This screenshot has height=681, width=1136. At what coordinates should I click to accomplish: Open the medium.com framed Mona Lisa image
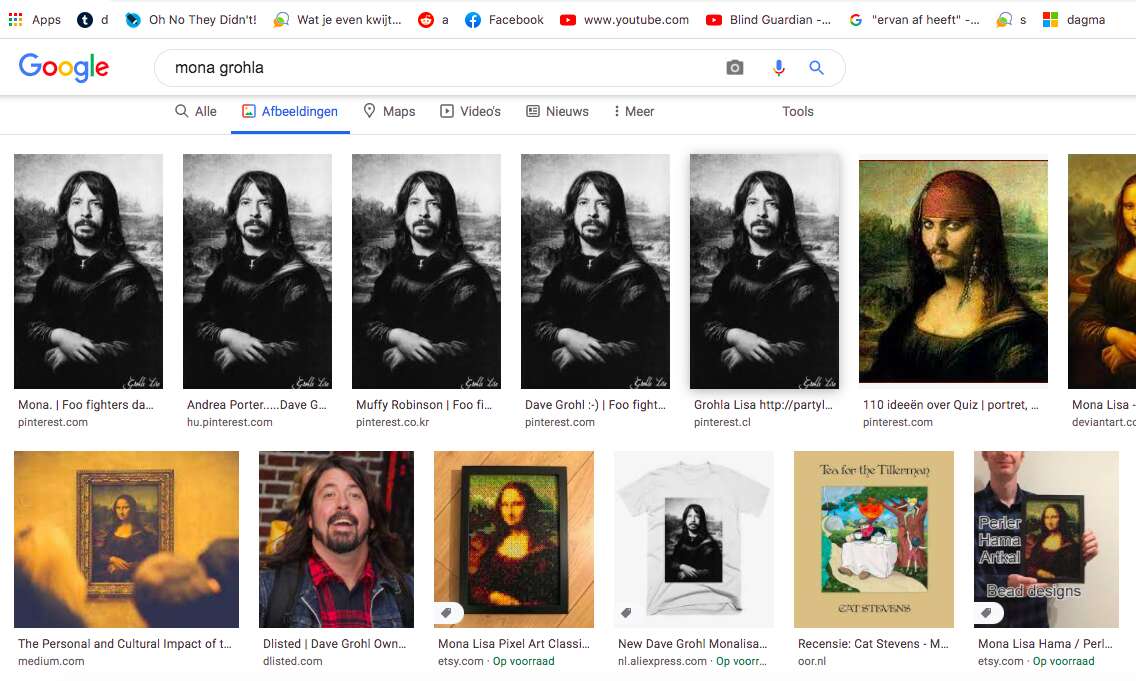coord(126,539)
